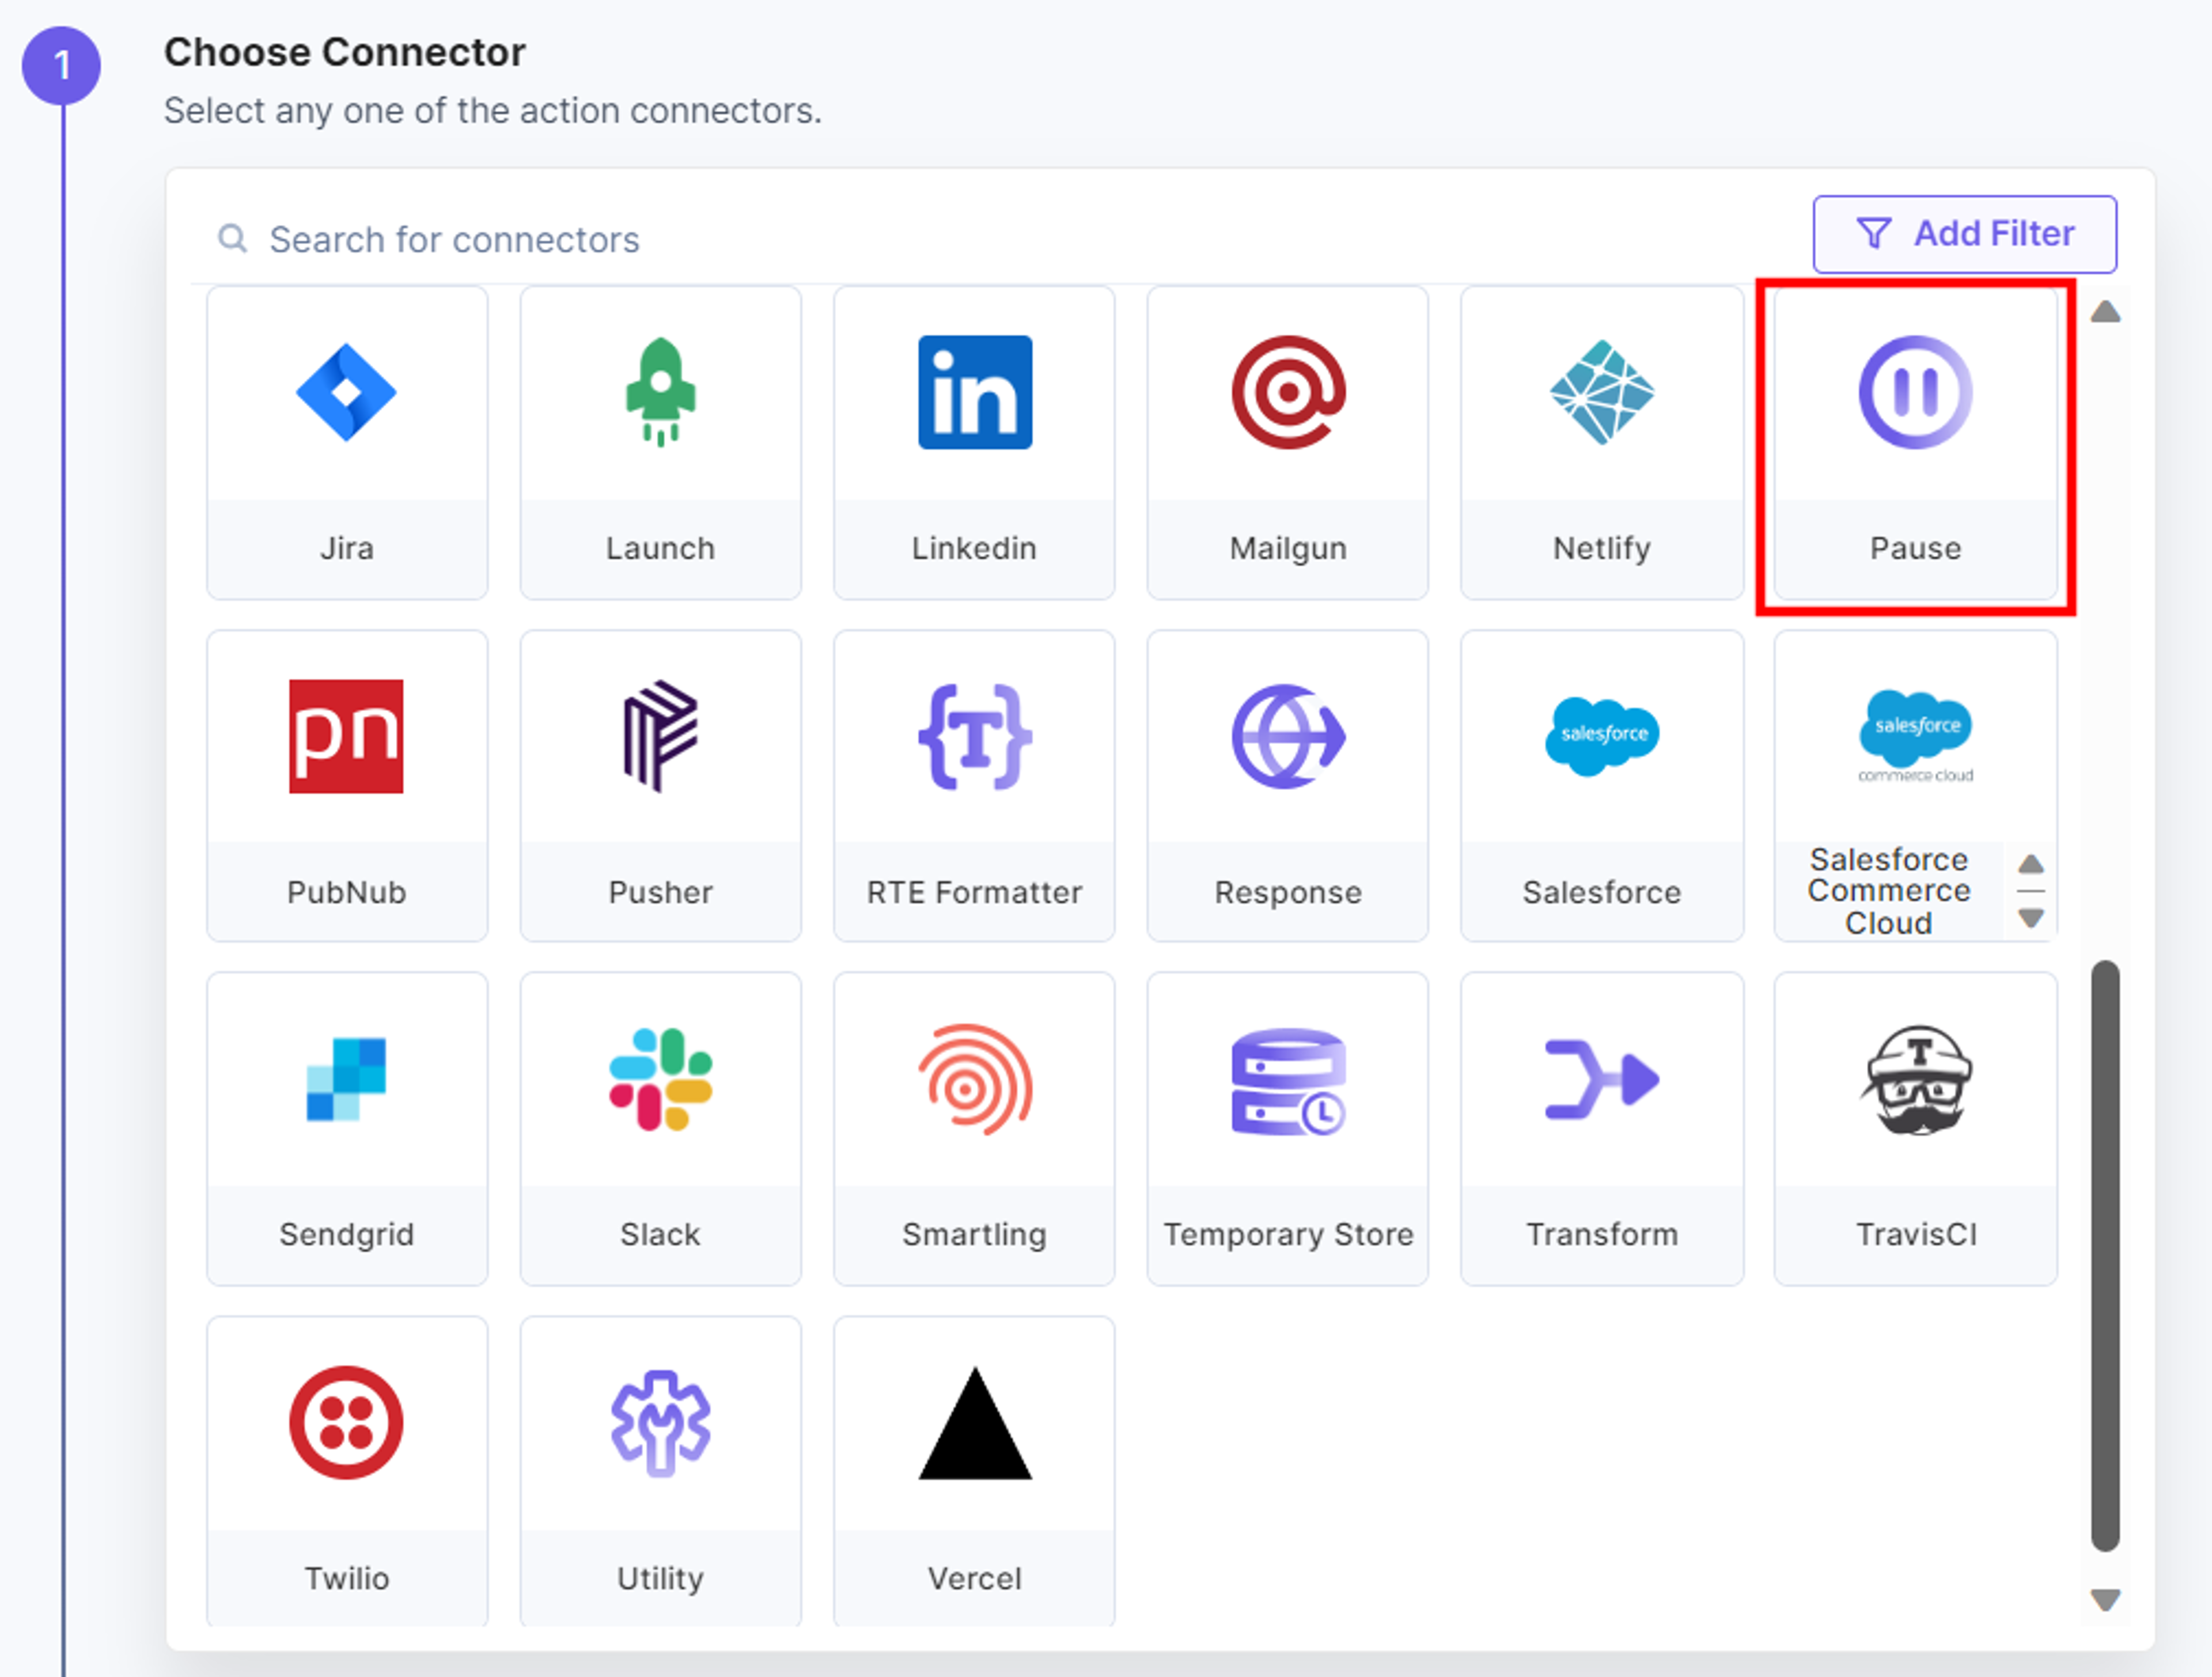Click the 'Pusher' connector label
The height and width of the screenshot is (1677, 2212).
point(660,892)
